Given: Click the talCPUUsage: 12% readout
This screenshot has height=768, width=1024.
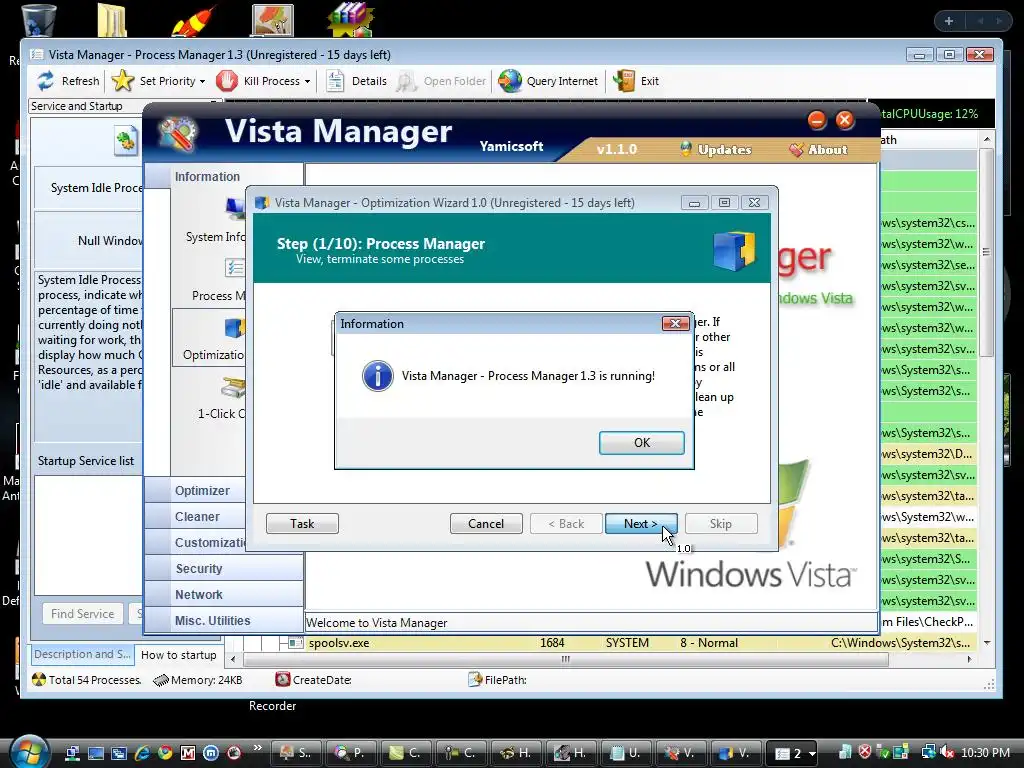Looking at the screenshot, I should coord(929,114).
